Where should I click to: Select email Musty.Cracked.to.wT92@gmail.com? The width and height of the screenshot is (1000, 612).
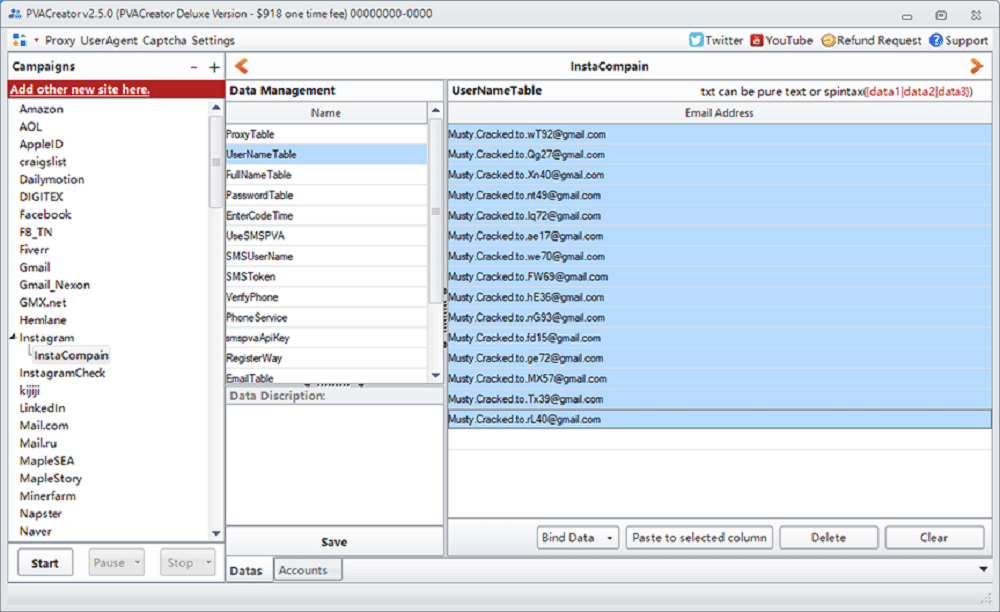click(x=719, y=135)
